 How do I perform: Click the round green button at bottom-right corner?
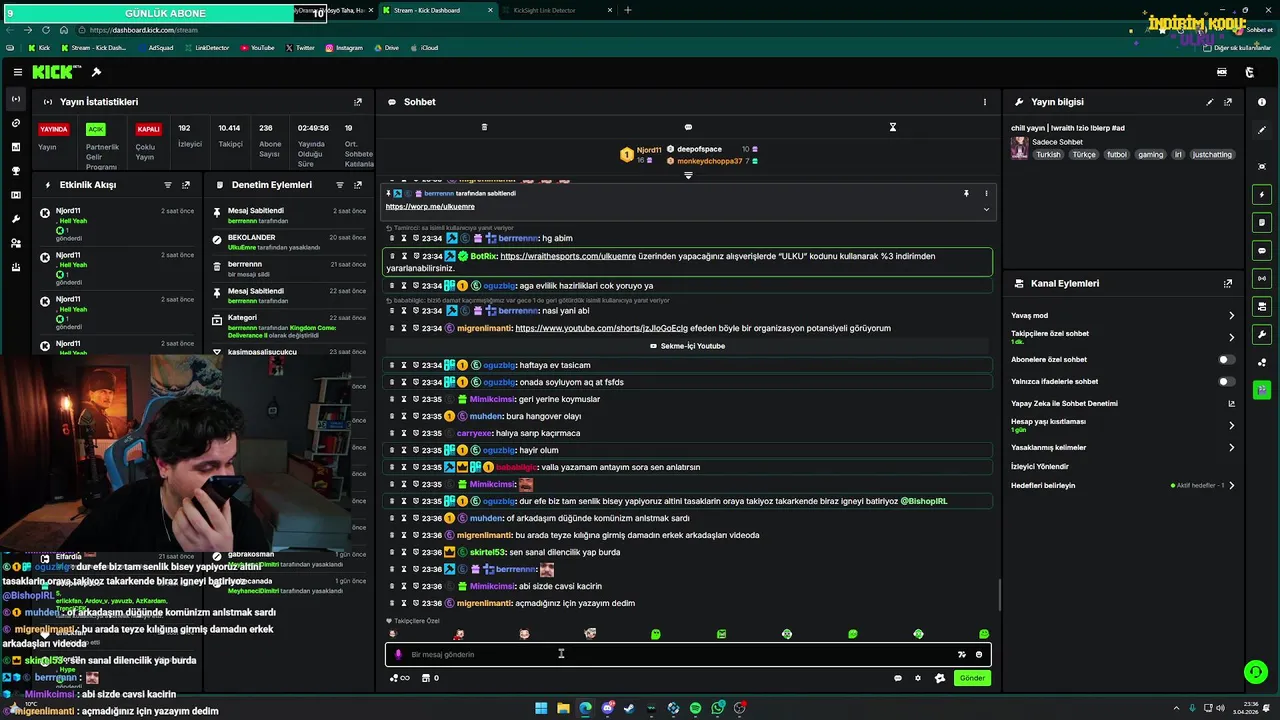point(1255,672)
